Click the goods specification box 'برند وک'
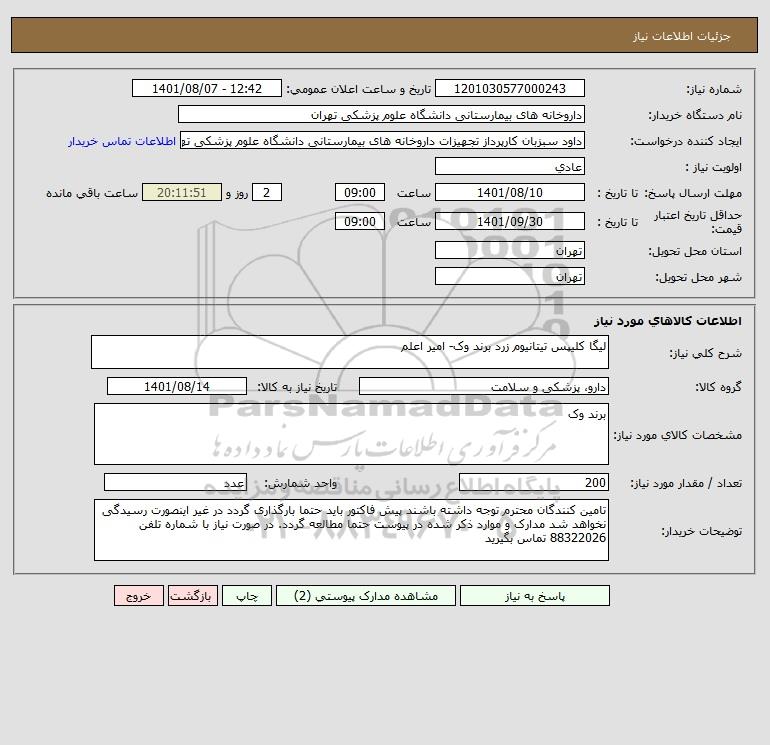Viewport: 770px width, 745px height. tap(351, 434)
